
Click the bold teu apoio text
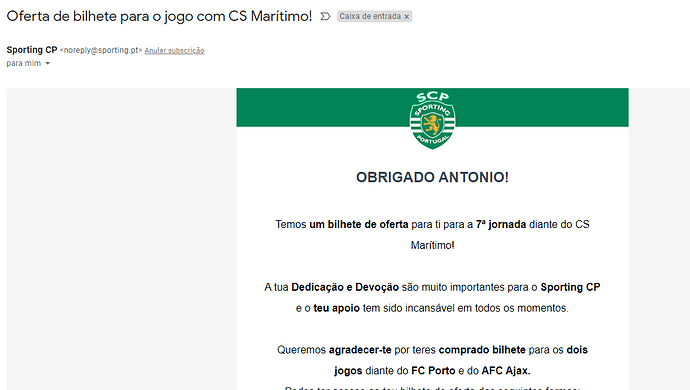click(x=337, y=308)
